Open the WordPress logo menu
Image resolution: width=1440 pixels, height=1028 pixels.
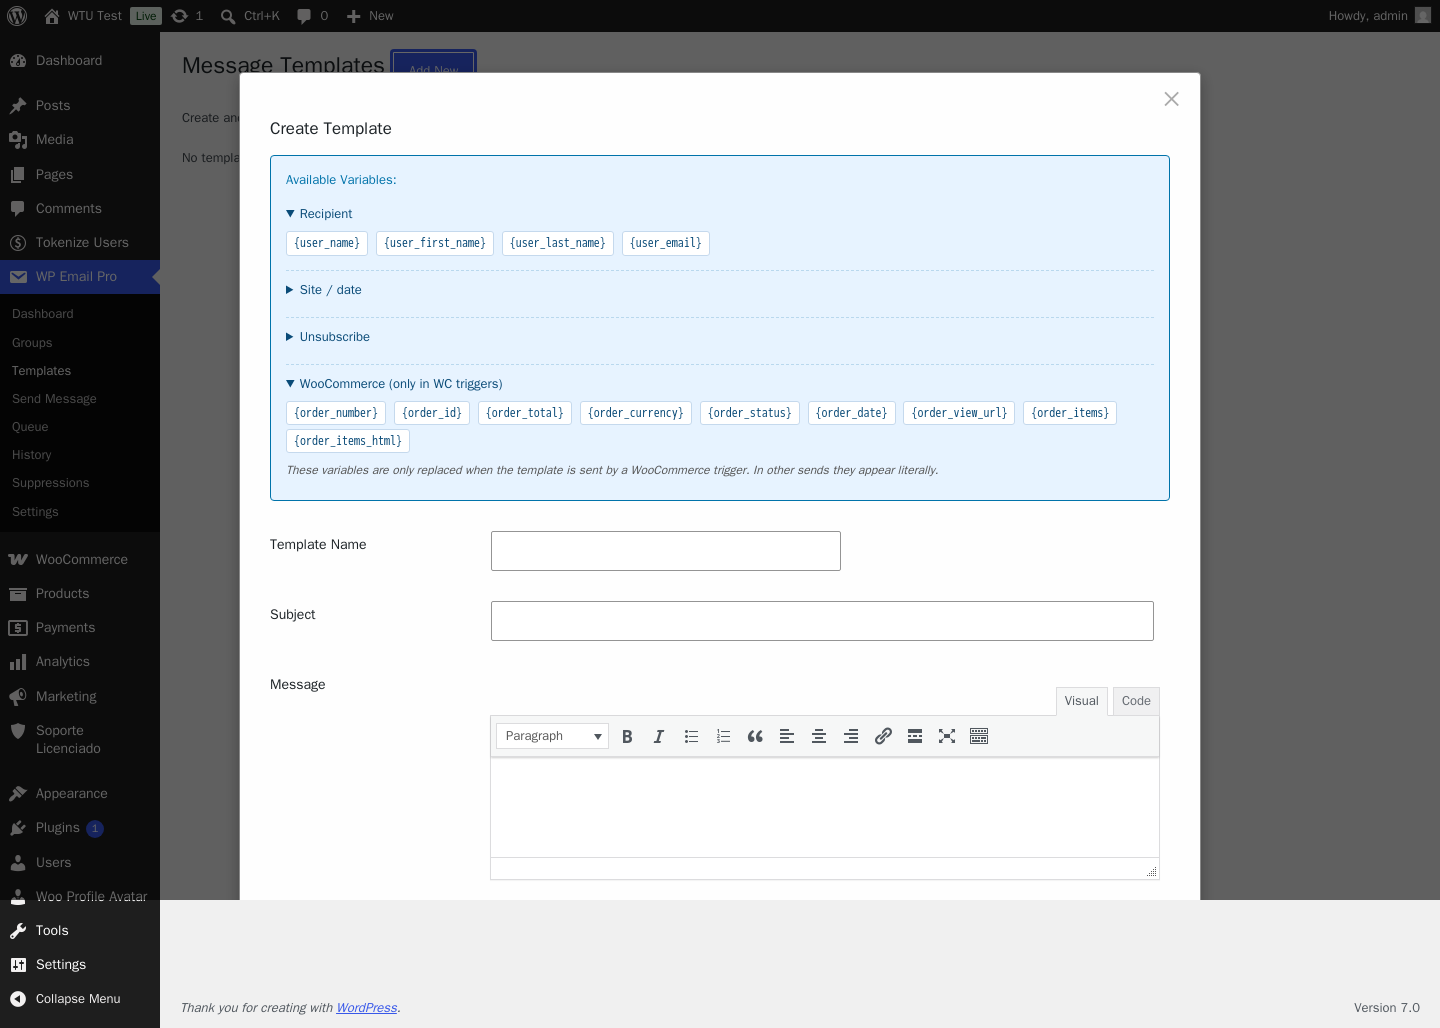point(17,16)
